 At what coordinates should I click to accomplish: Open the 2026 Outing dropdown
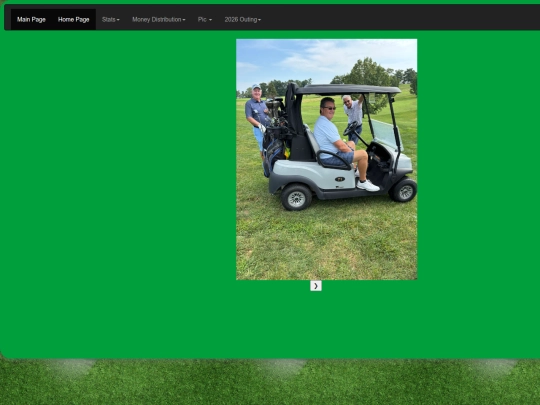(x=243, y=20)
